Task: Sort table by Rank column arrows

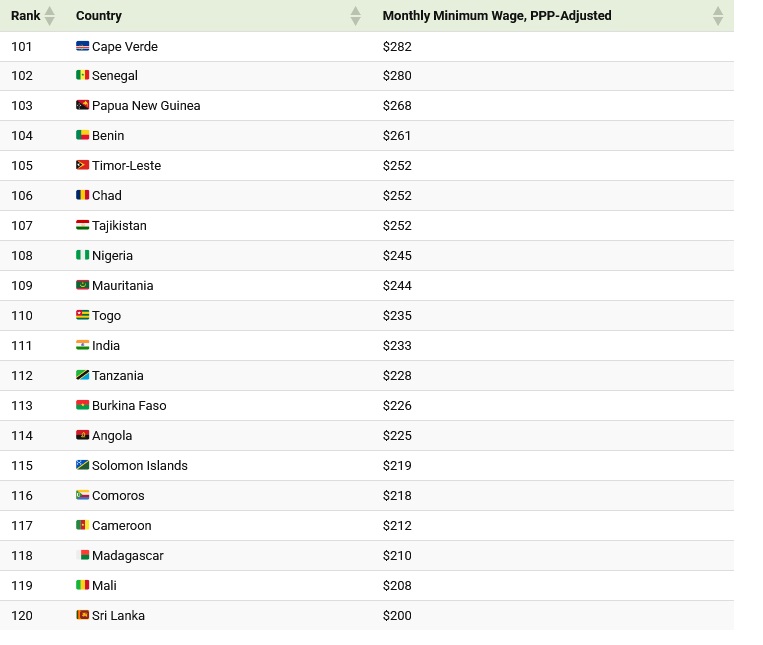Action: (x=50, y=16)
